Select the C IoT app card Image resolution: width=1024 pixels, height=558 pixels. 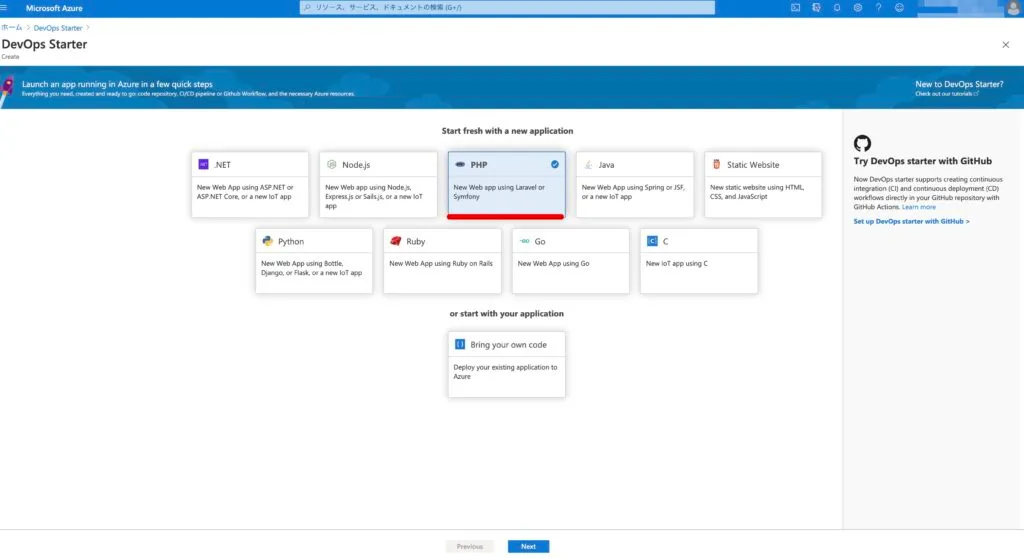(699, 261)
